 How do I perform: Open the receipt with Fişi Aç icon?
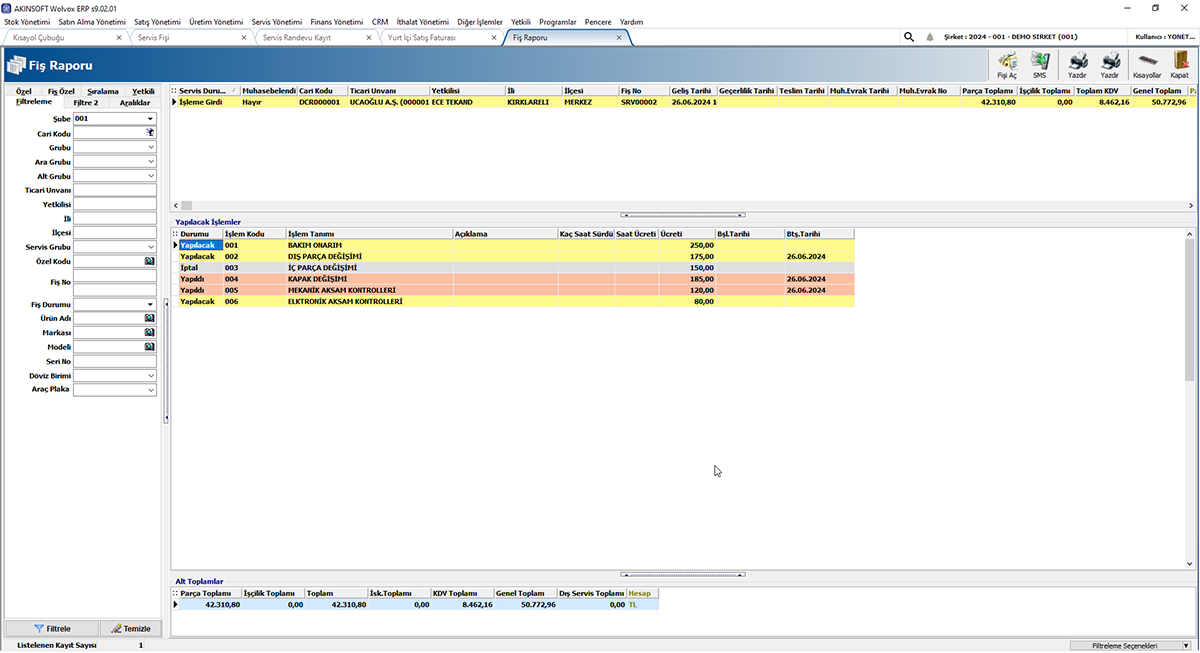click(1007, 64)
